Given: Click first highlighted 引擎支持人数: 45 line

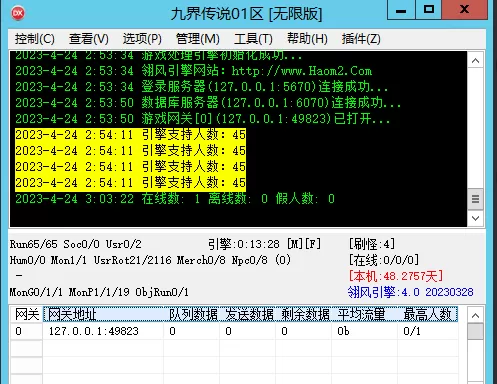Looking at the screenshot, I should (x=130, y=135).
